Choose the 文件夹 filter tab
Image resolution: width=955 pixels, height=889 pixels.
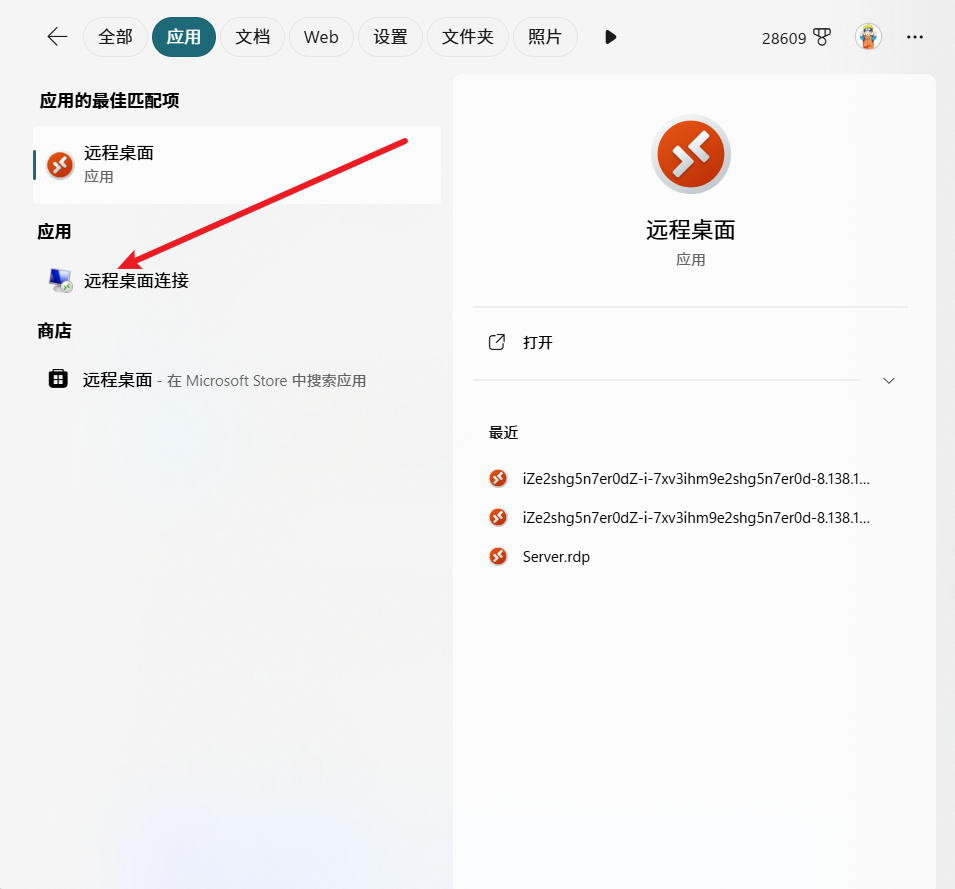click(467, 37)
